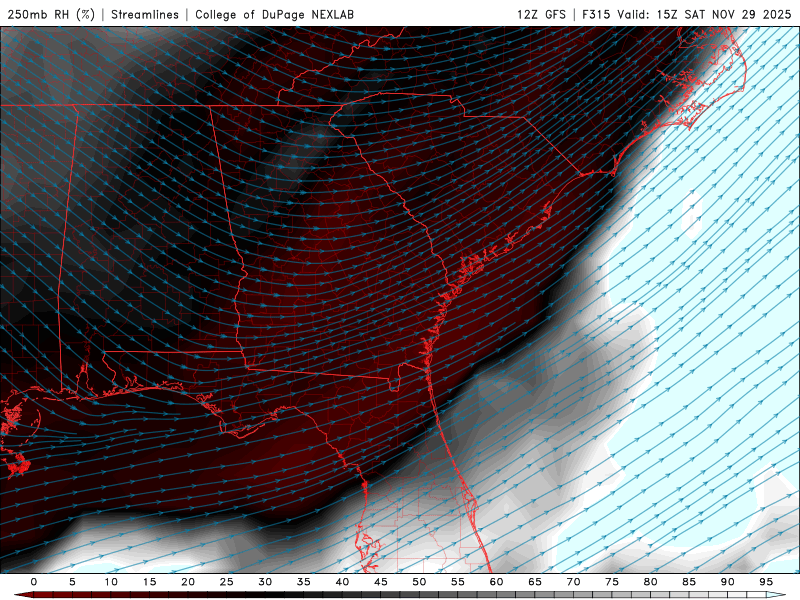Choose the "70" scale value

pos(573,582)
